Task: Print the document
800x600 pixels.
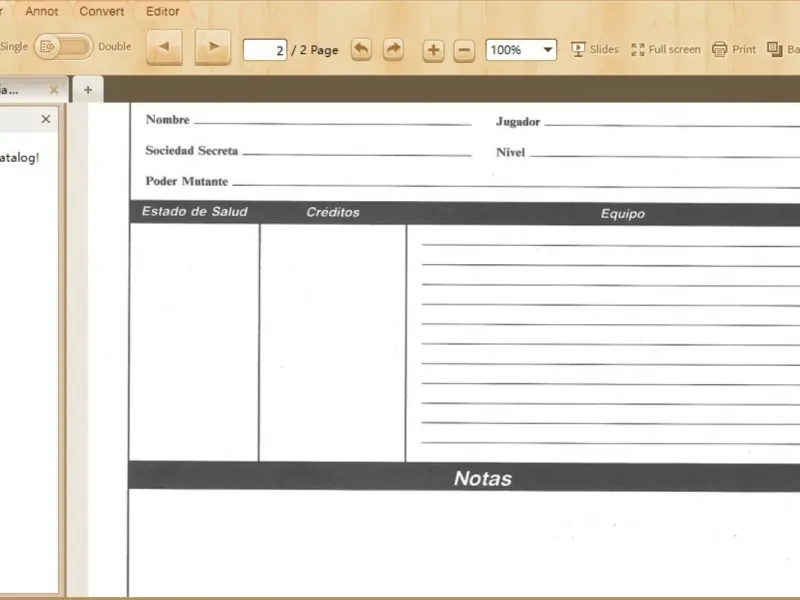Action: click(x=734, y=49)
